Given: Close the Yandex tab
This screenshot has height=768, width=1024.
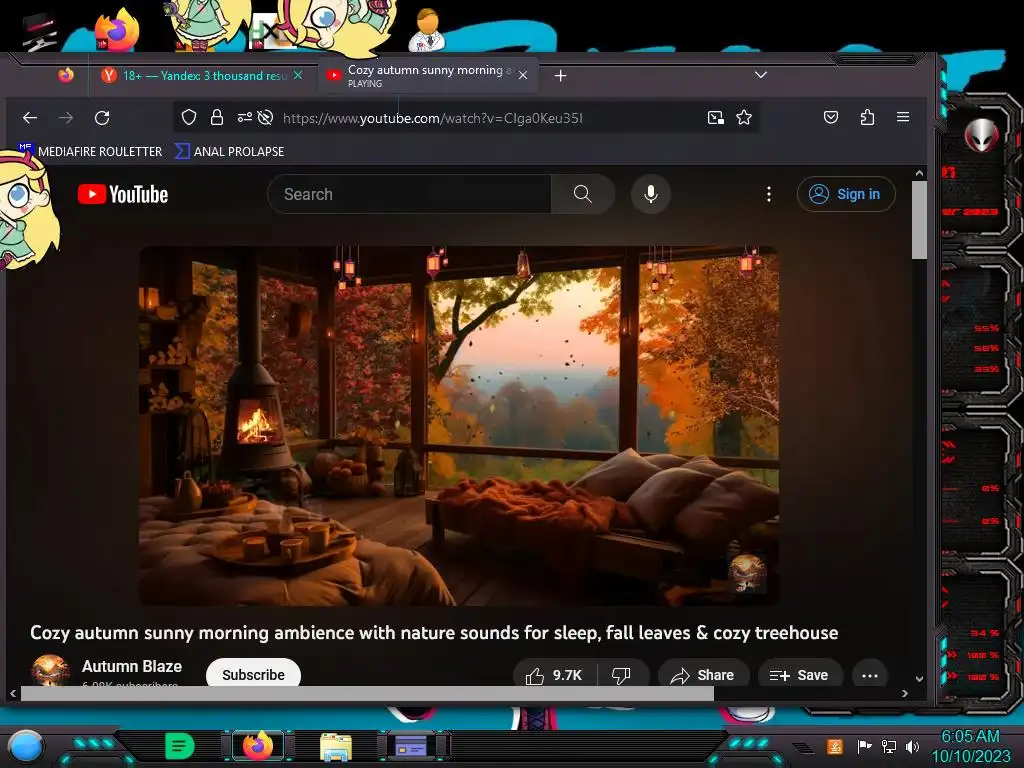Looking at the screenshot, I should click(298, 75).
